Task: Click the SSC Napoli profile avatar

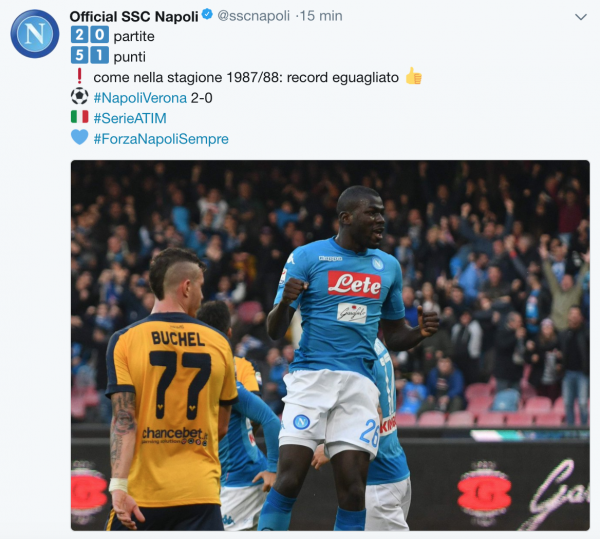Action: (35, 34)
